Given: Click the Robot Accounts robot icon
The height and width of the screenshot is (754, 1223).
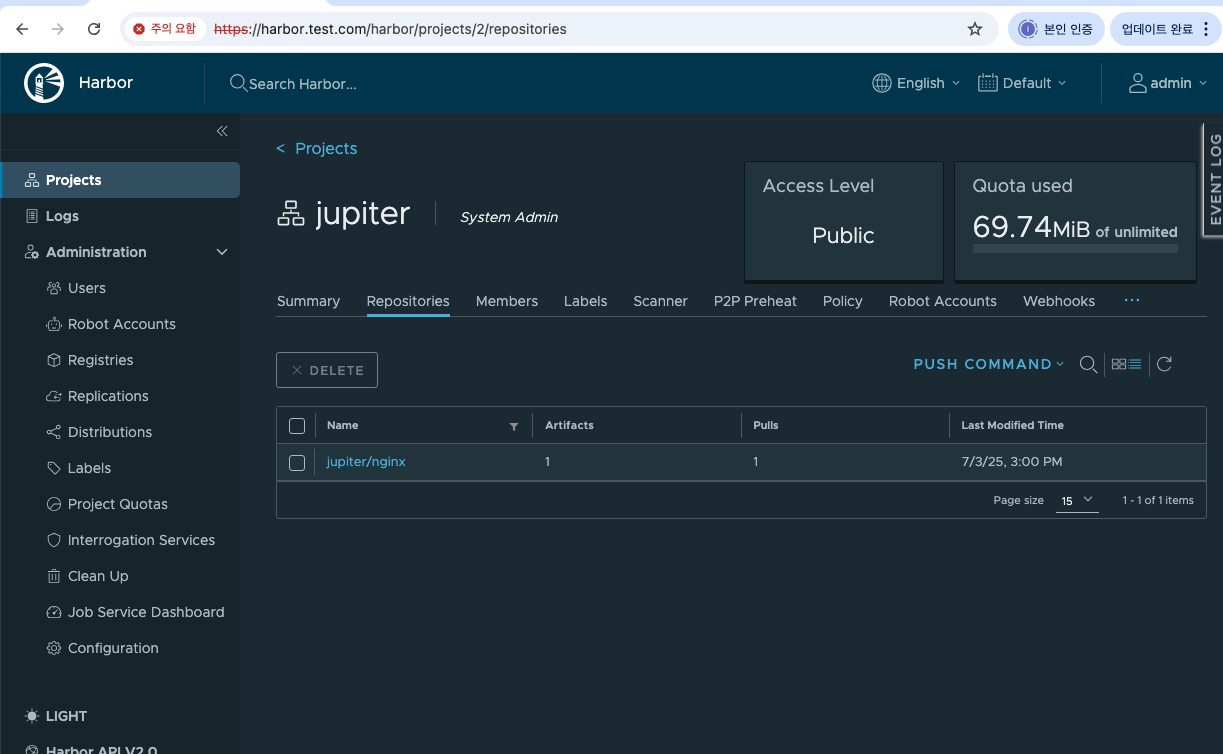Looking at the screenshot, I should (54, 324).
